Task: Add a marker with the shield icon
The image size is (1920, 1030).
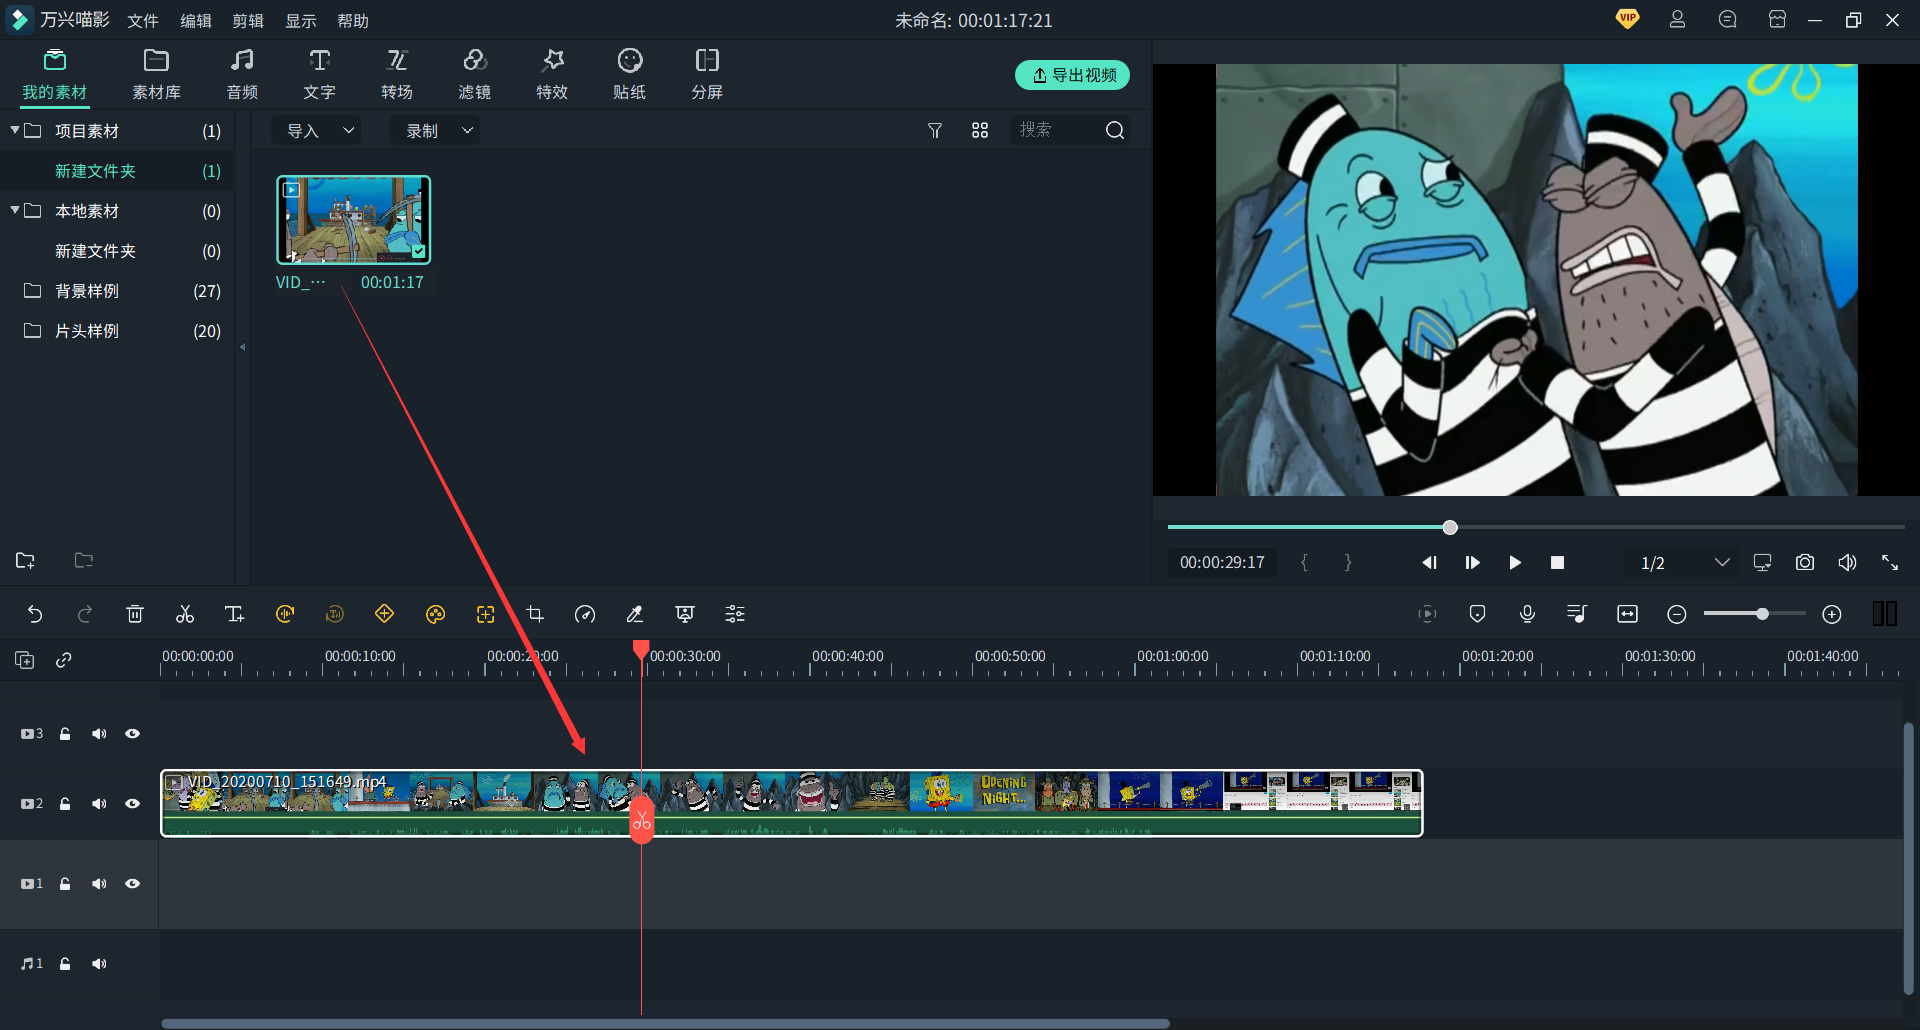Action: pos(1477,614)
